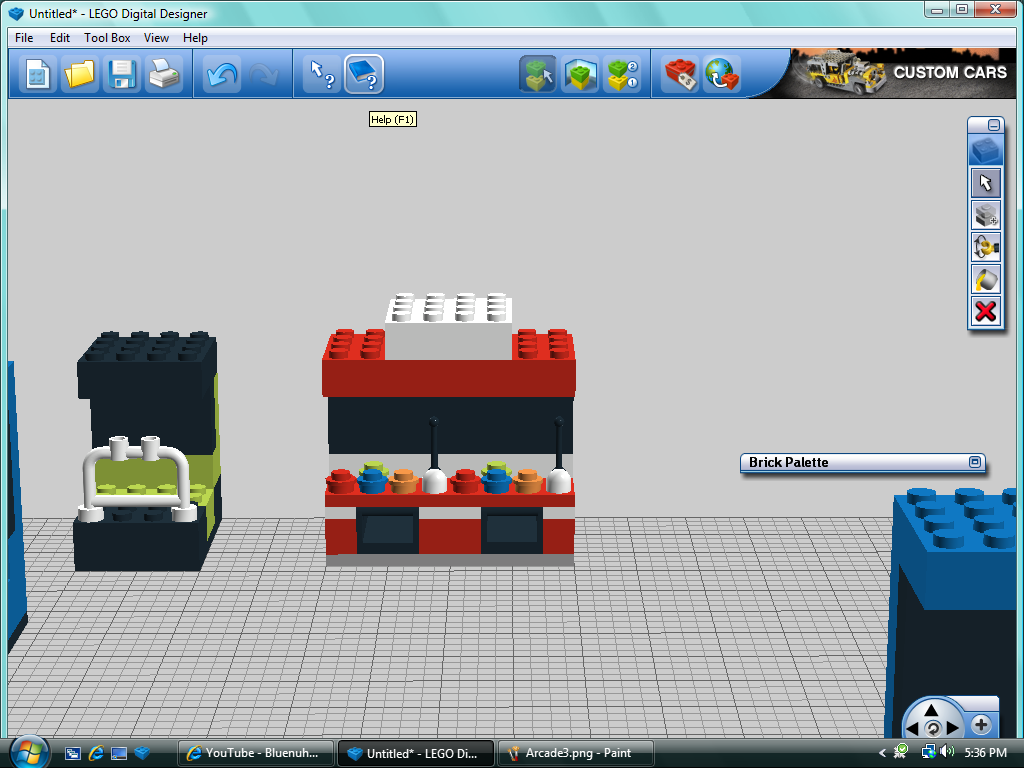
Task: Launch Internet Explorer from Quick Launch
Action: pyautogui.click(x=97, y=753)
